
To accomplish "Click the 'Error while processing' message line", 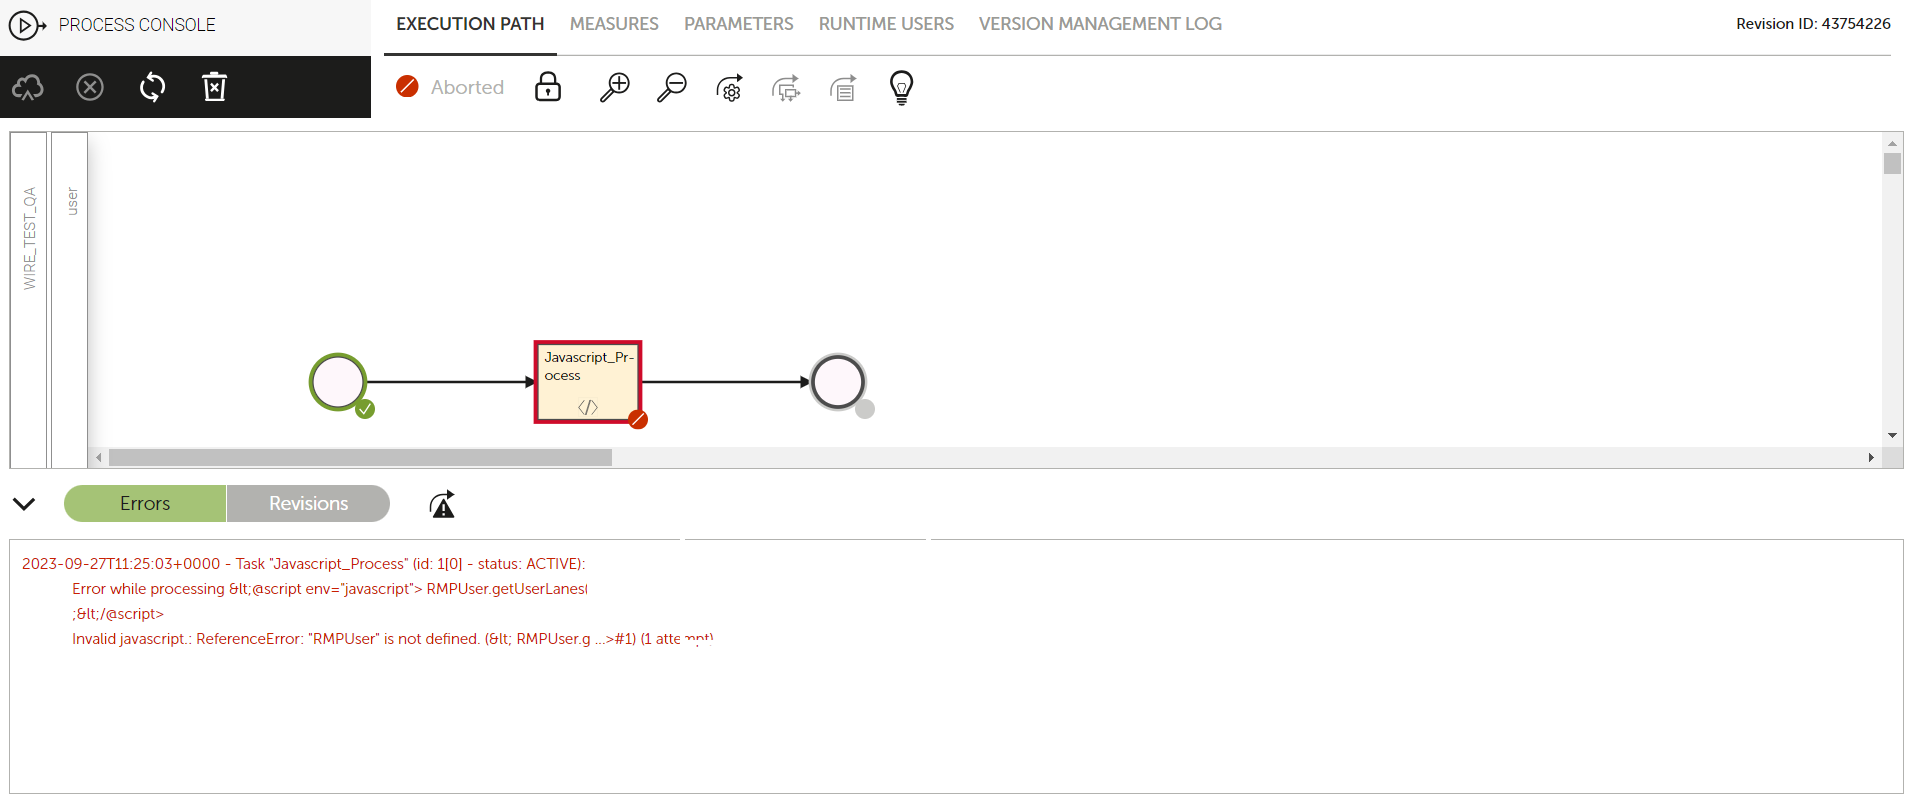I will [x=330, y=589].
